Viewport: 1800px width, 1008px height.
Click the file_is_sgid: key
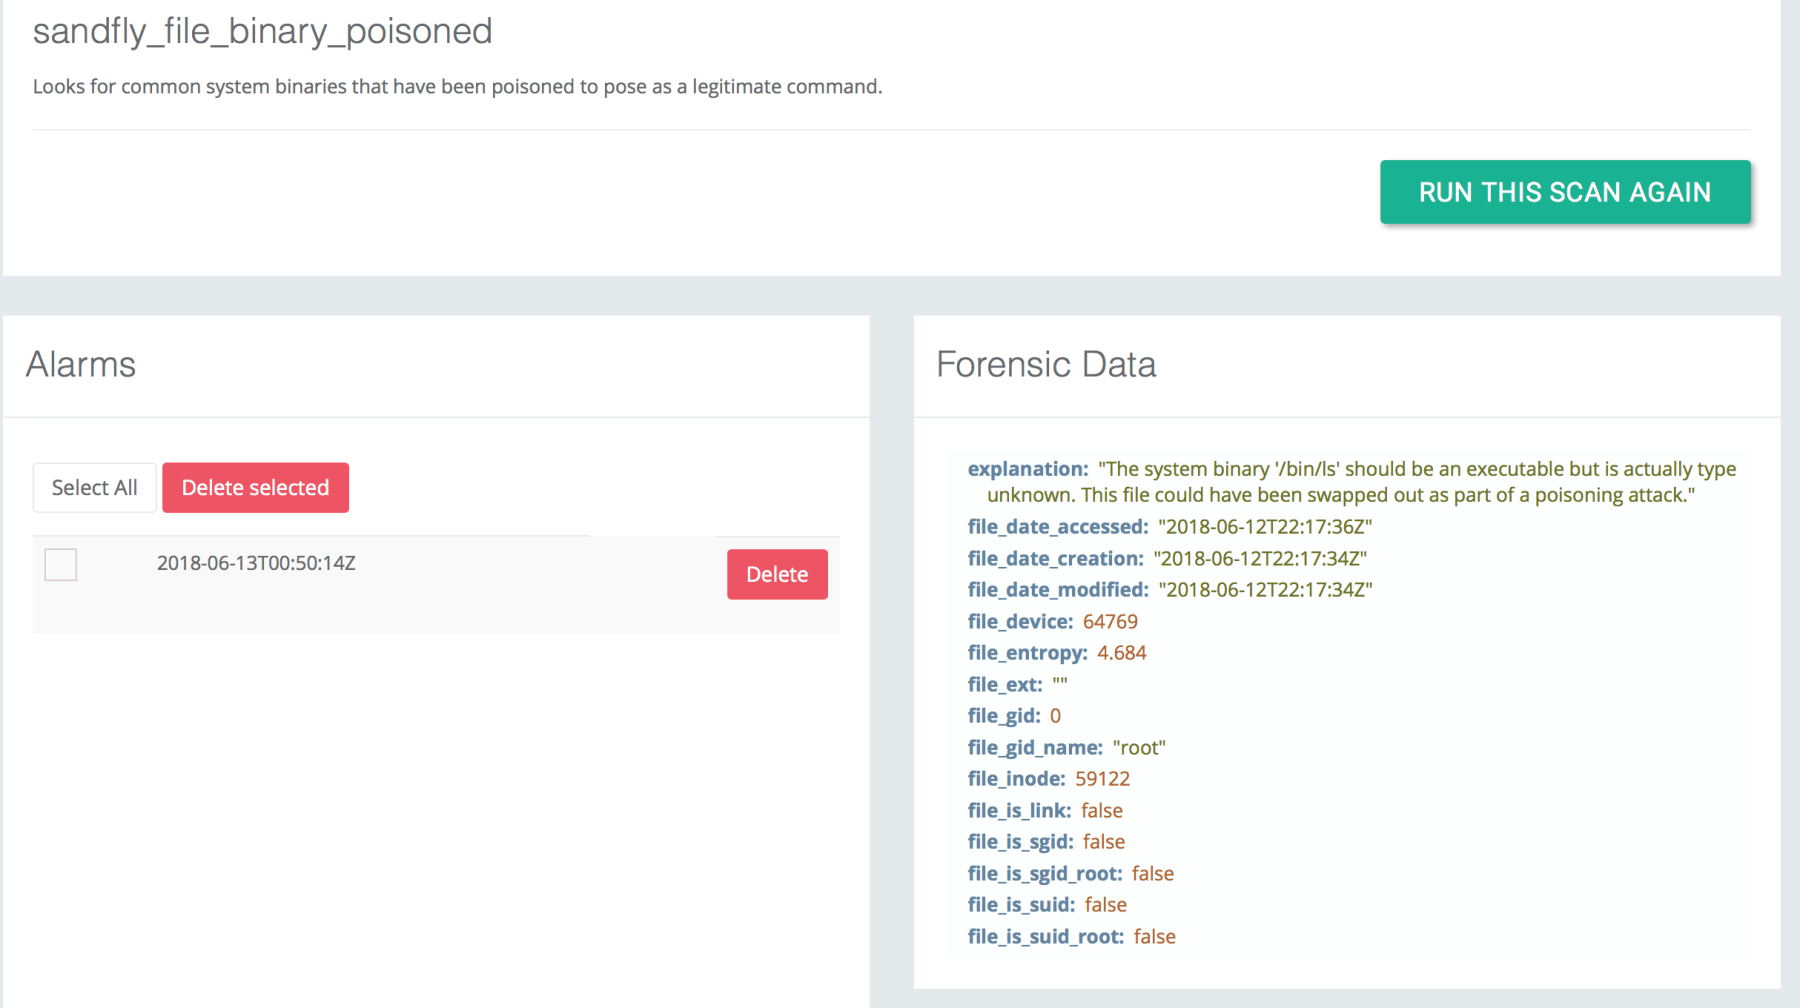tap(1020, 842)
